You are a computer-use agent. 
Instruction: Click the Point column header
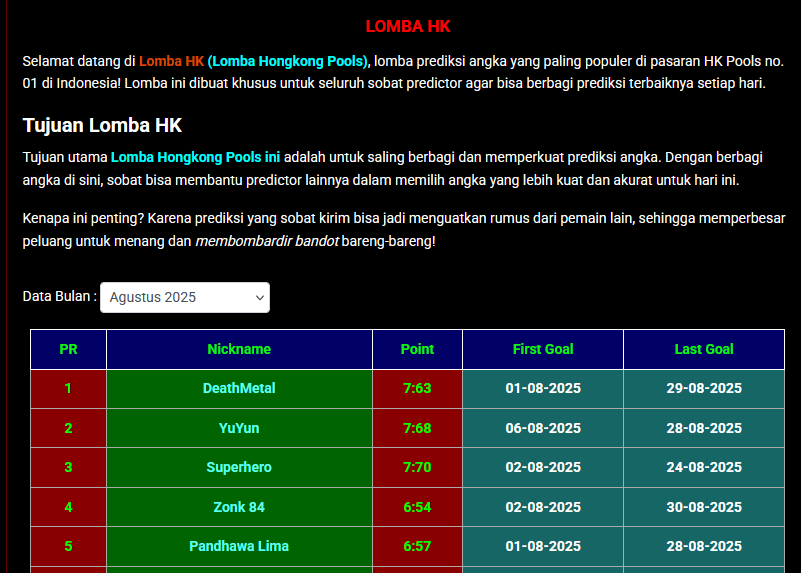pyautogui.click(x=417, y=349)
